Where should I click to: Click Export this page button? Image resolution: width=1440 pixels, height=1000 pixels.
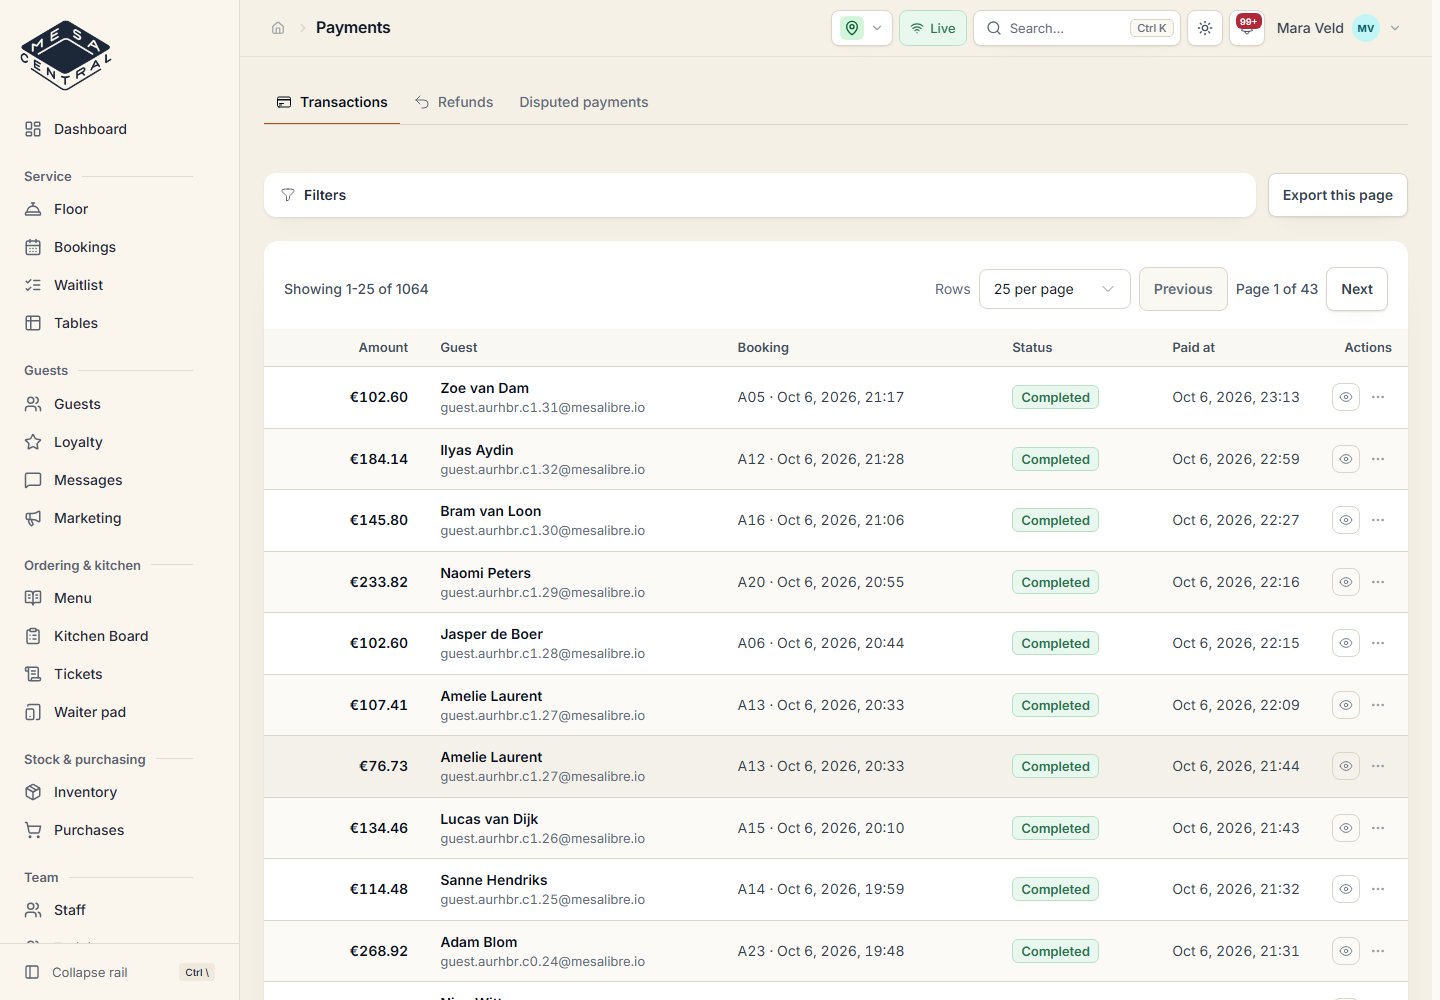tap(1338, 195)
